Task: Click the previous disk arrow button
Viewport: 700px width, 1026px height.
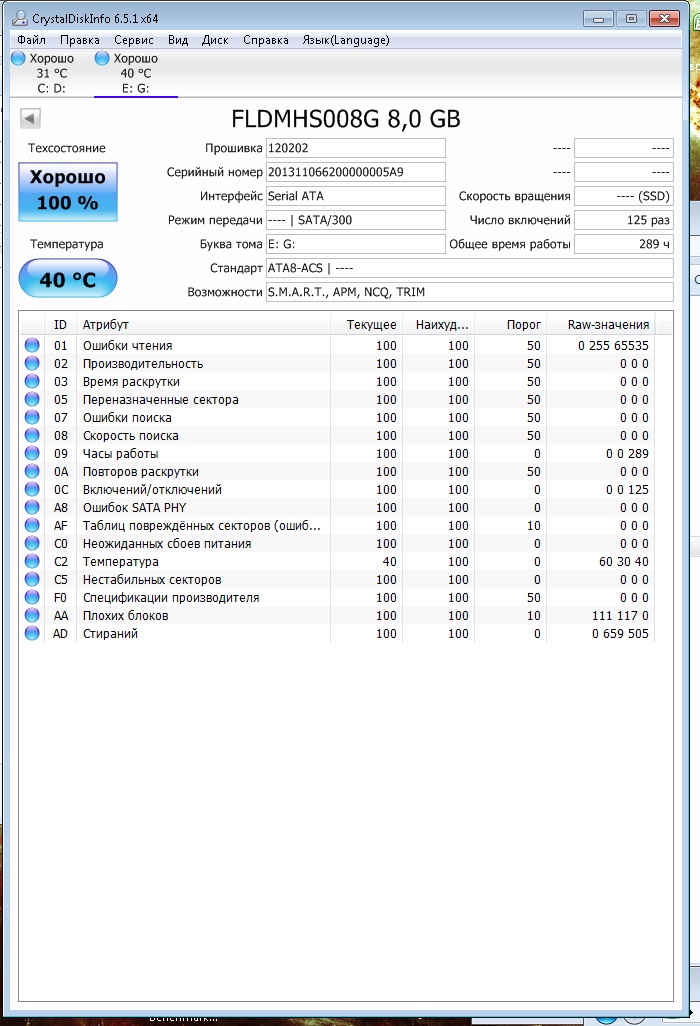Action: (29, 119)
